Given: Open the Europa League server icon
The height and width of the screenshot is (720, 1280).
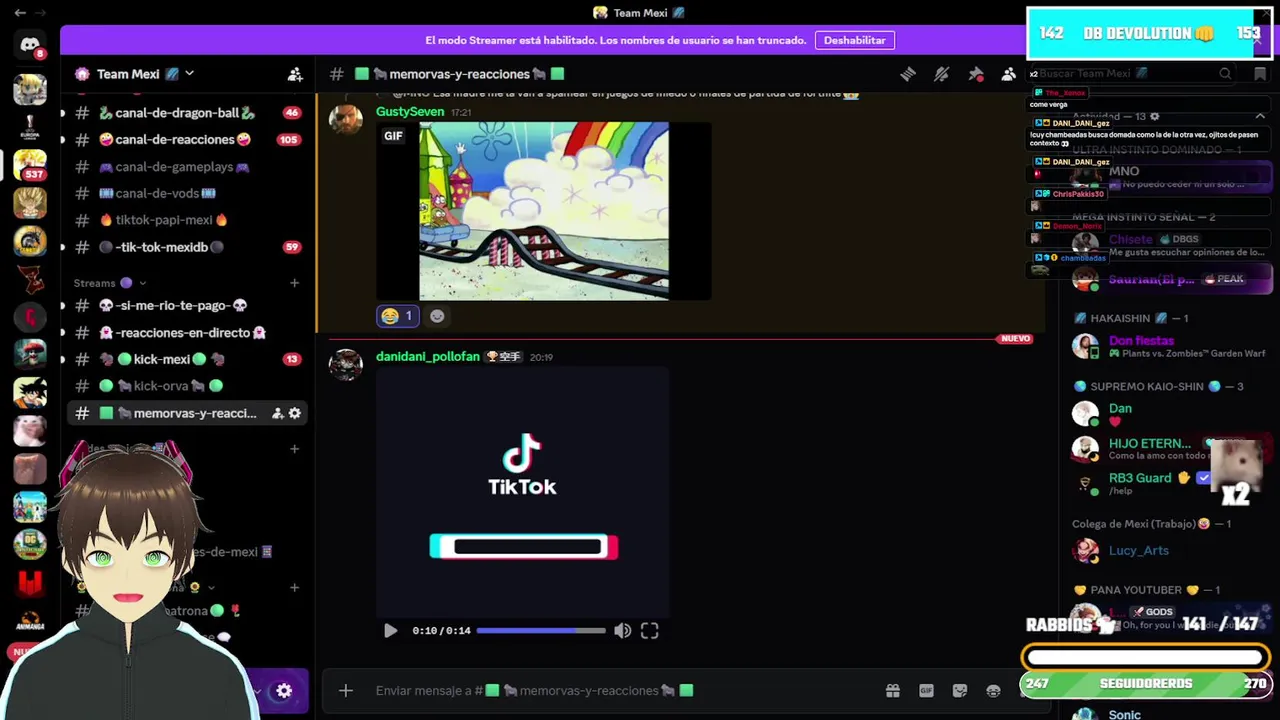Looking at the screenshot, I should click(30, 127).
